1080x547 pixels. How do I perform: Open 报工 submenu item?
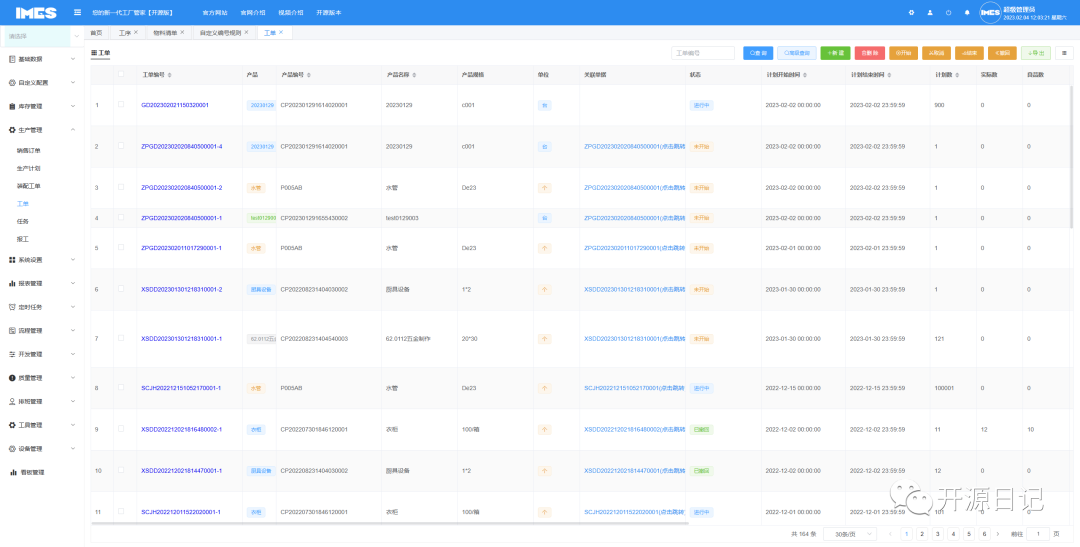tap(23, 239)
